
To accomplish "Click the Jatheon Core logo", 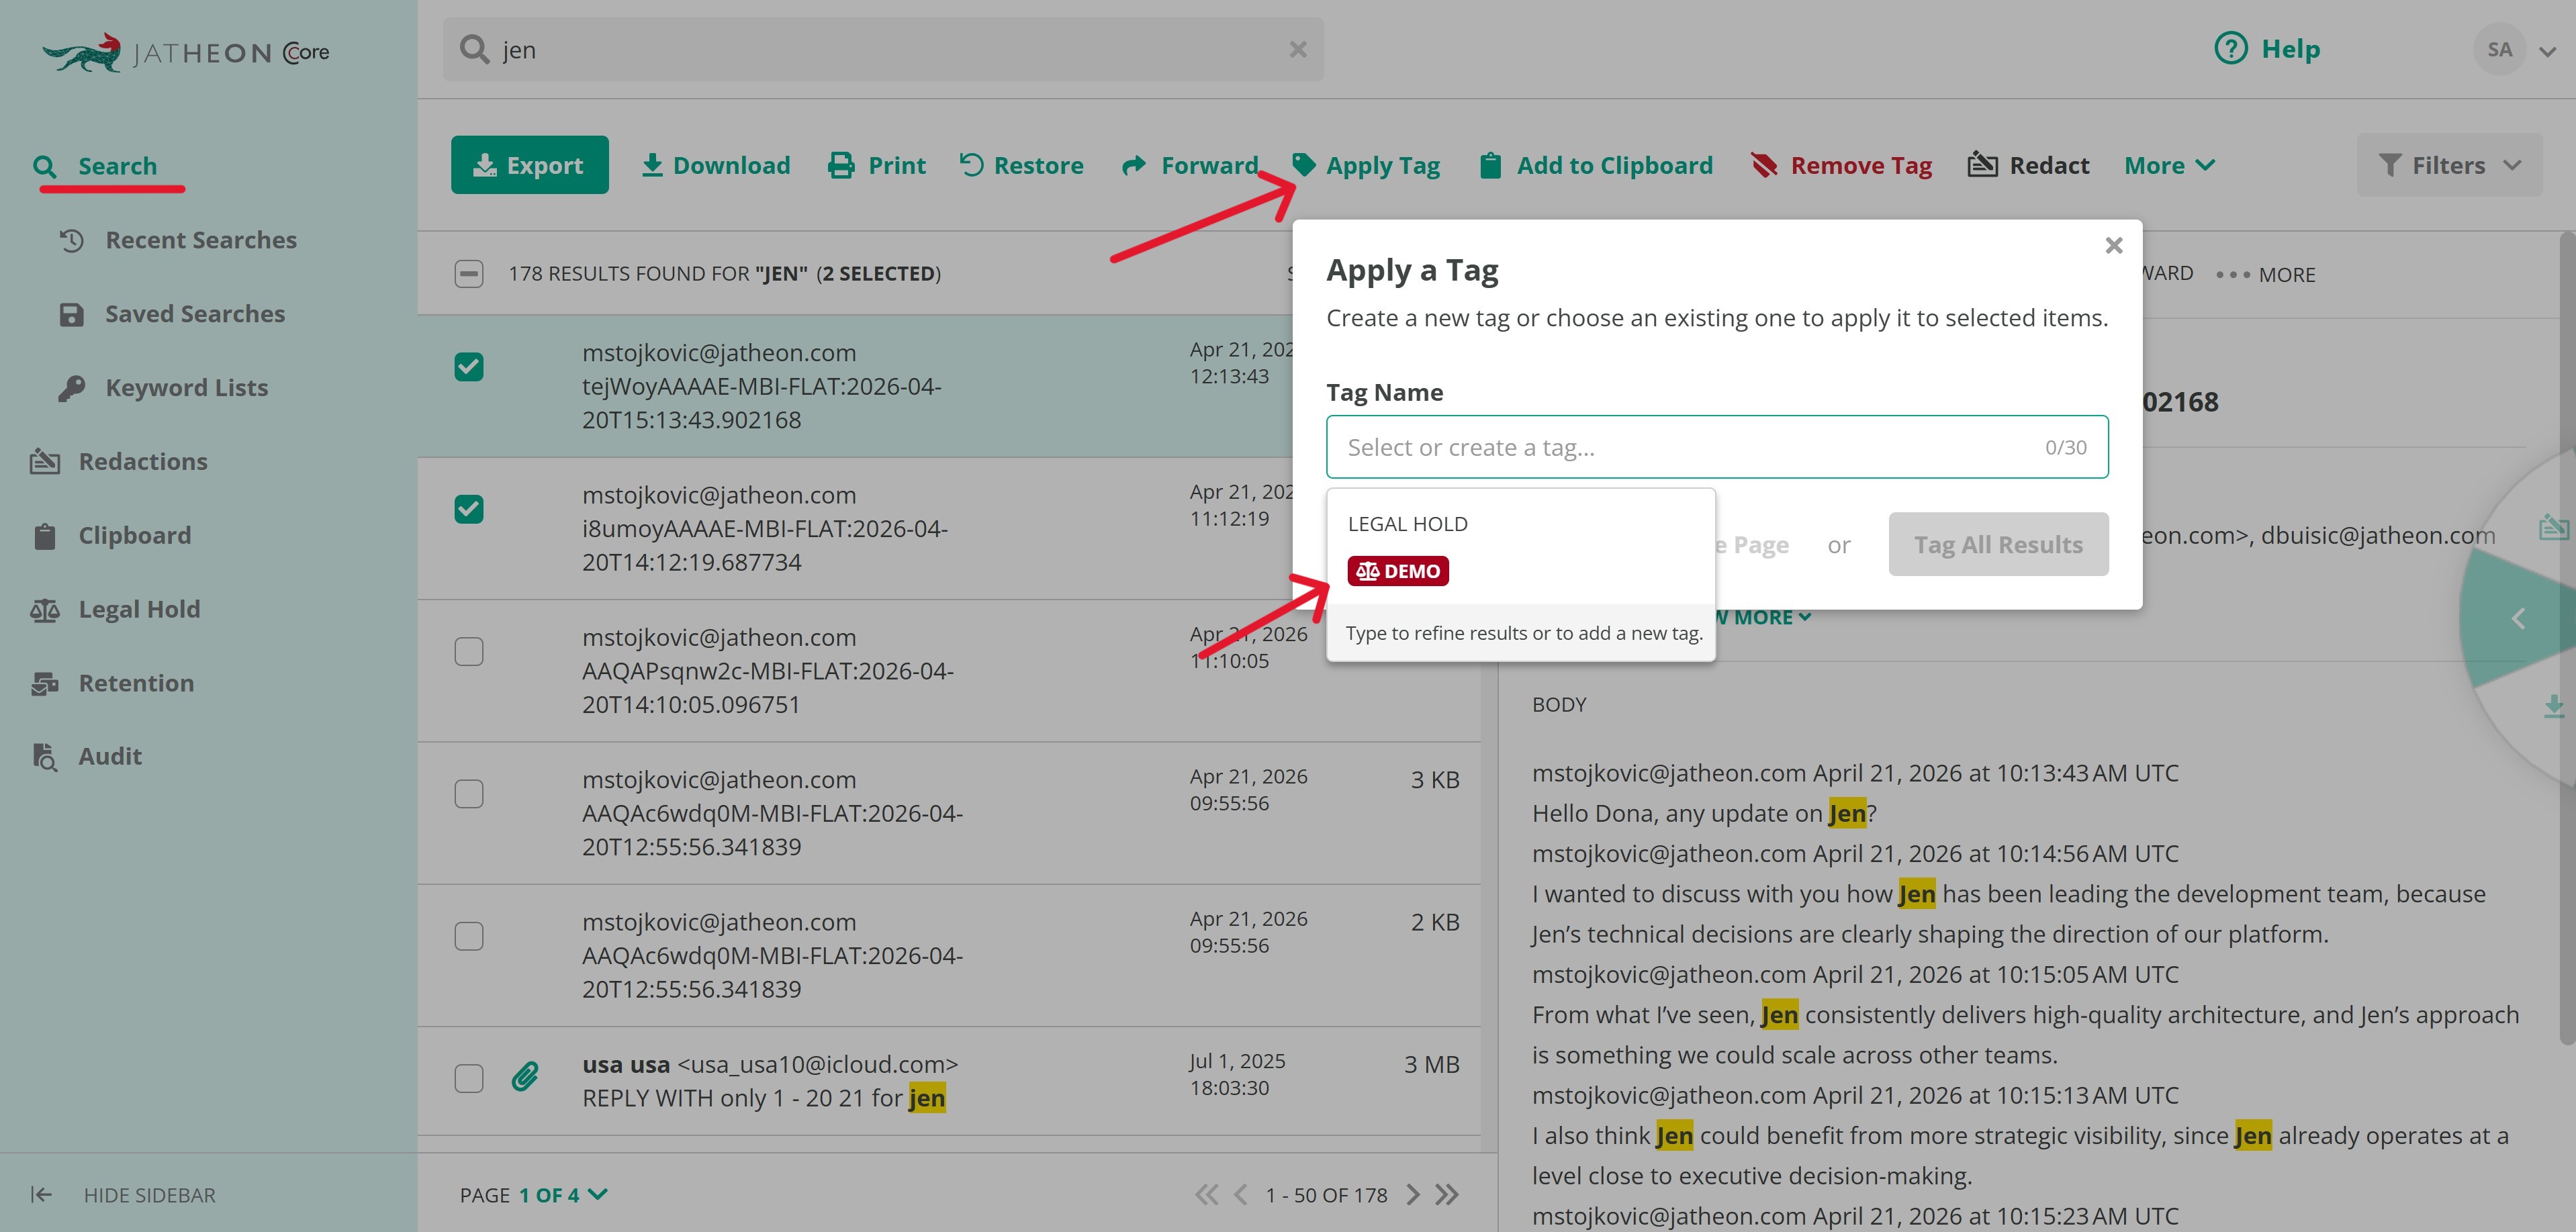I will (x=186, y=52).
